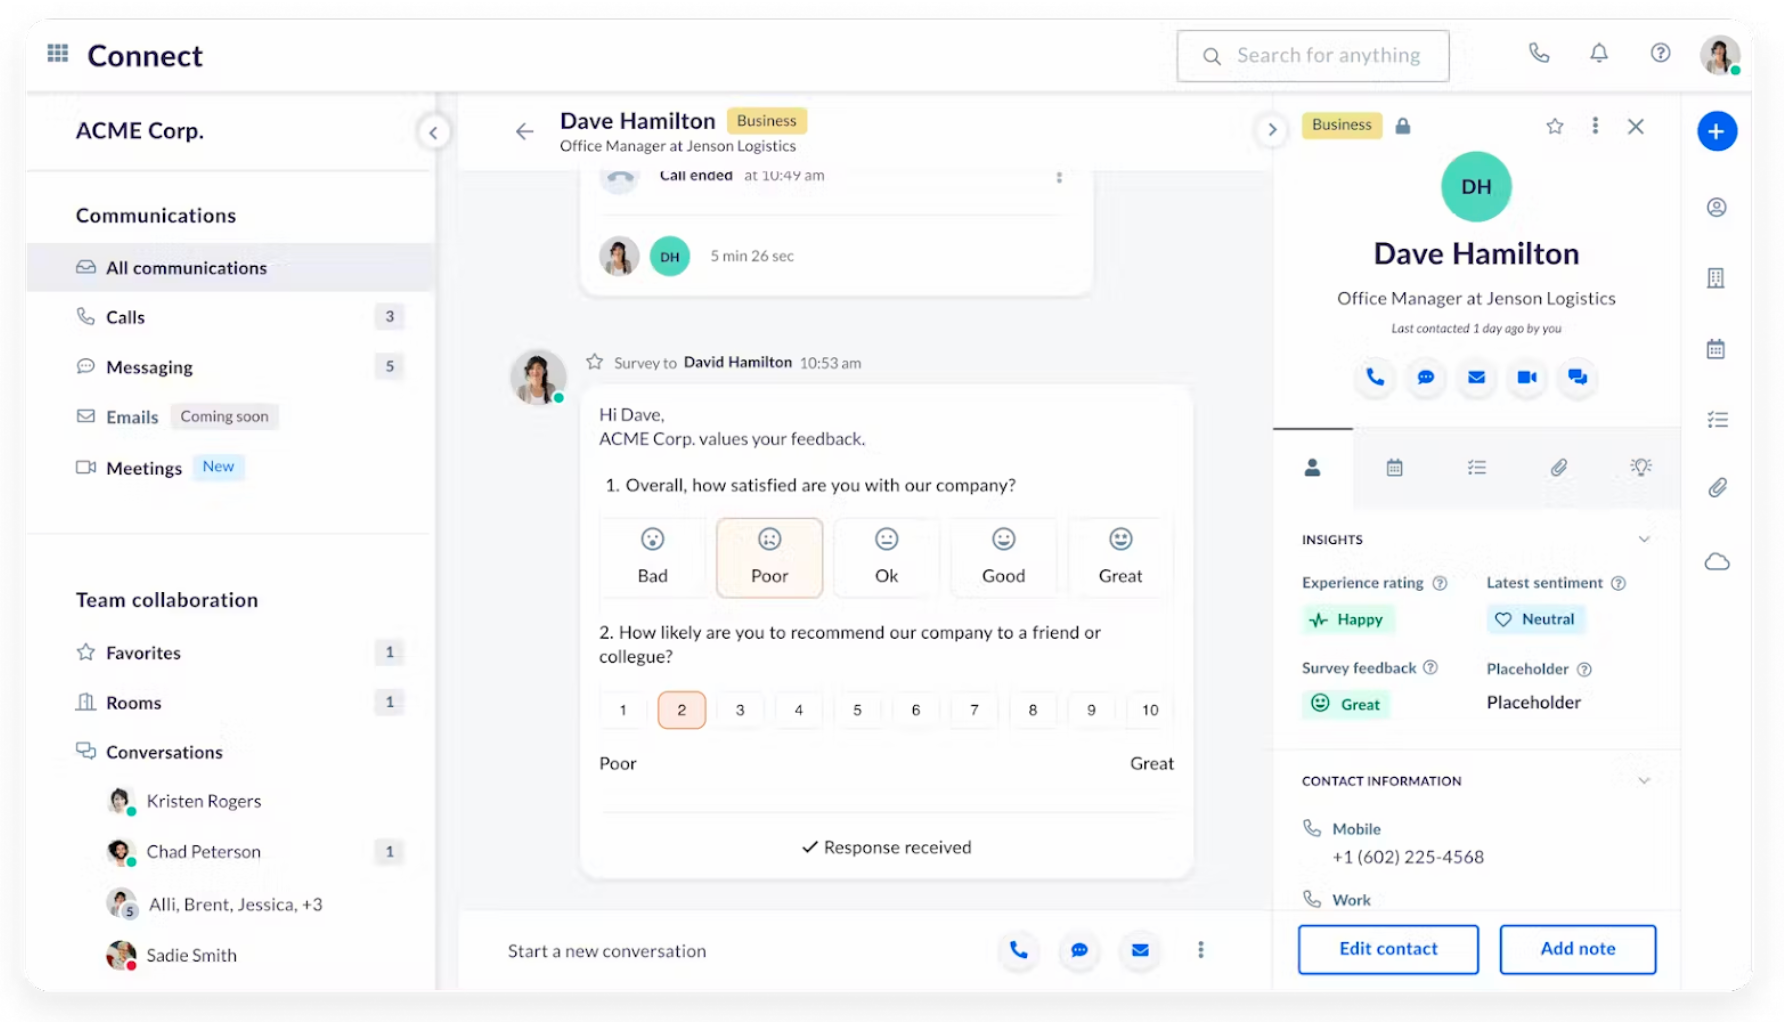
Task: Open the help question mark icon
Action: click(x=1660, y=54)
